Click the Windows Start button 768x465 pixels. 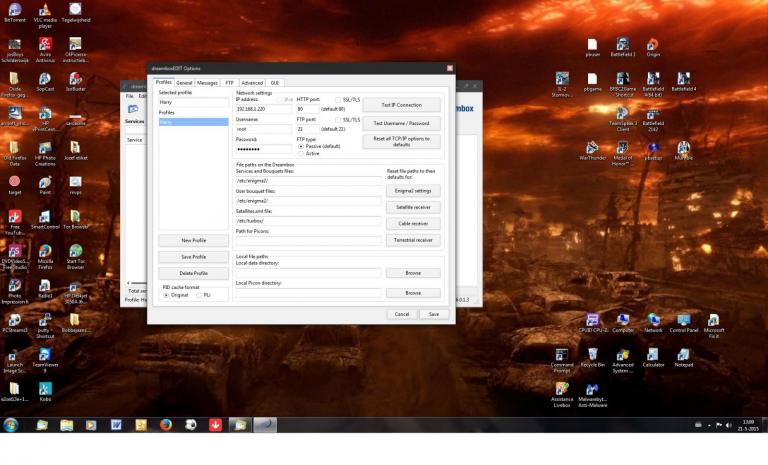point(11,424)
